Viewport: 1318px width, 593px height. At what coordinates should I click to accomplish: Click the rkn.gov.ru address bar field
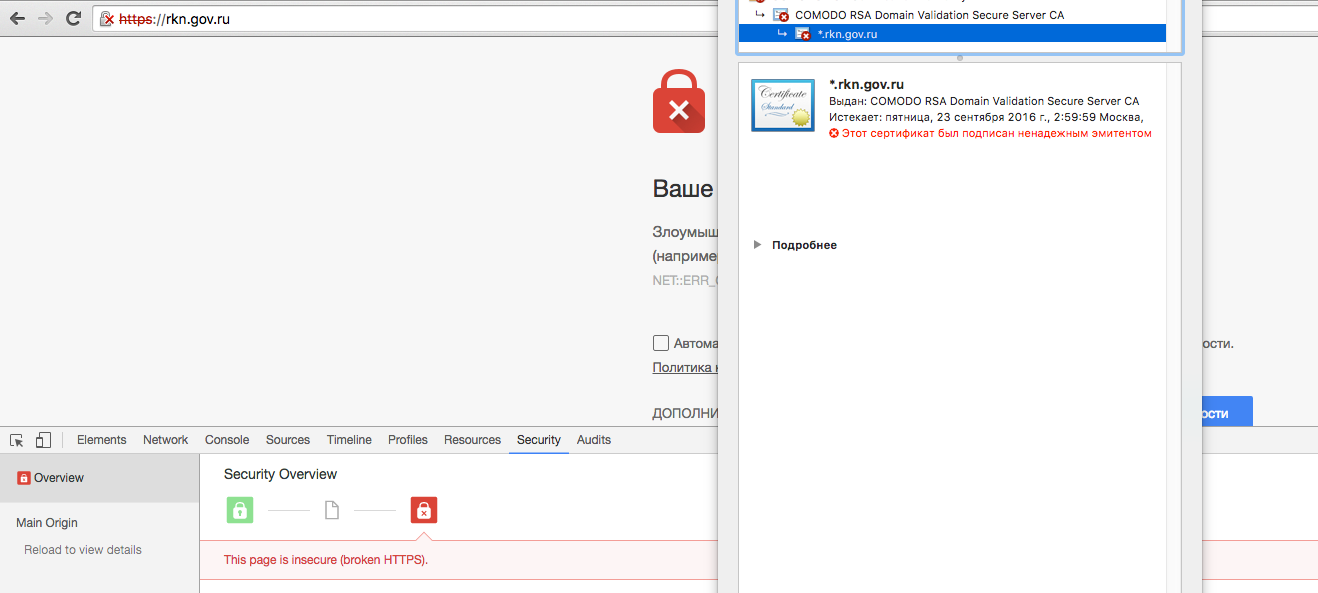point(405,18)
